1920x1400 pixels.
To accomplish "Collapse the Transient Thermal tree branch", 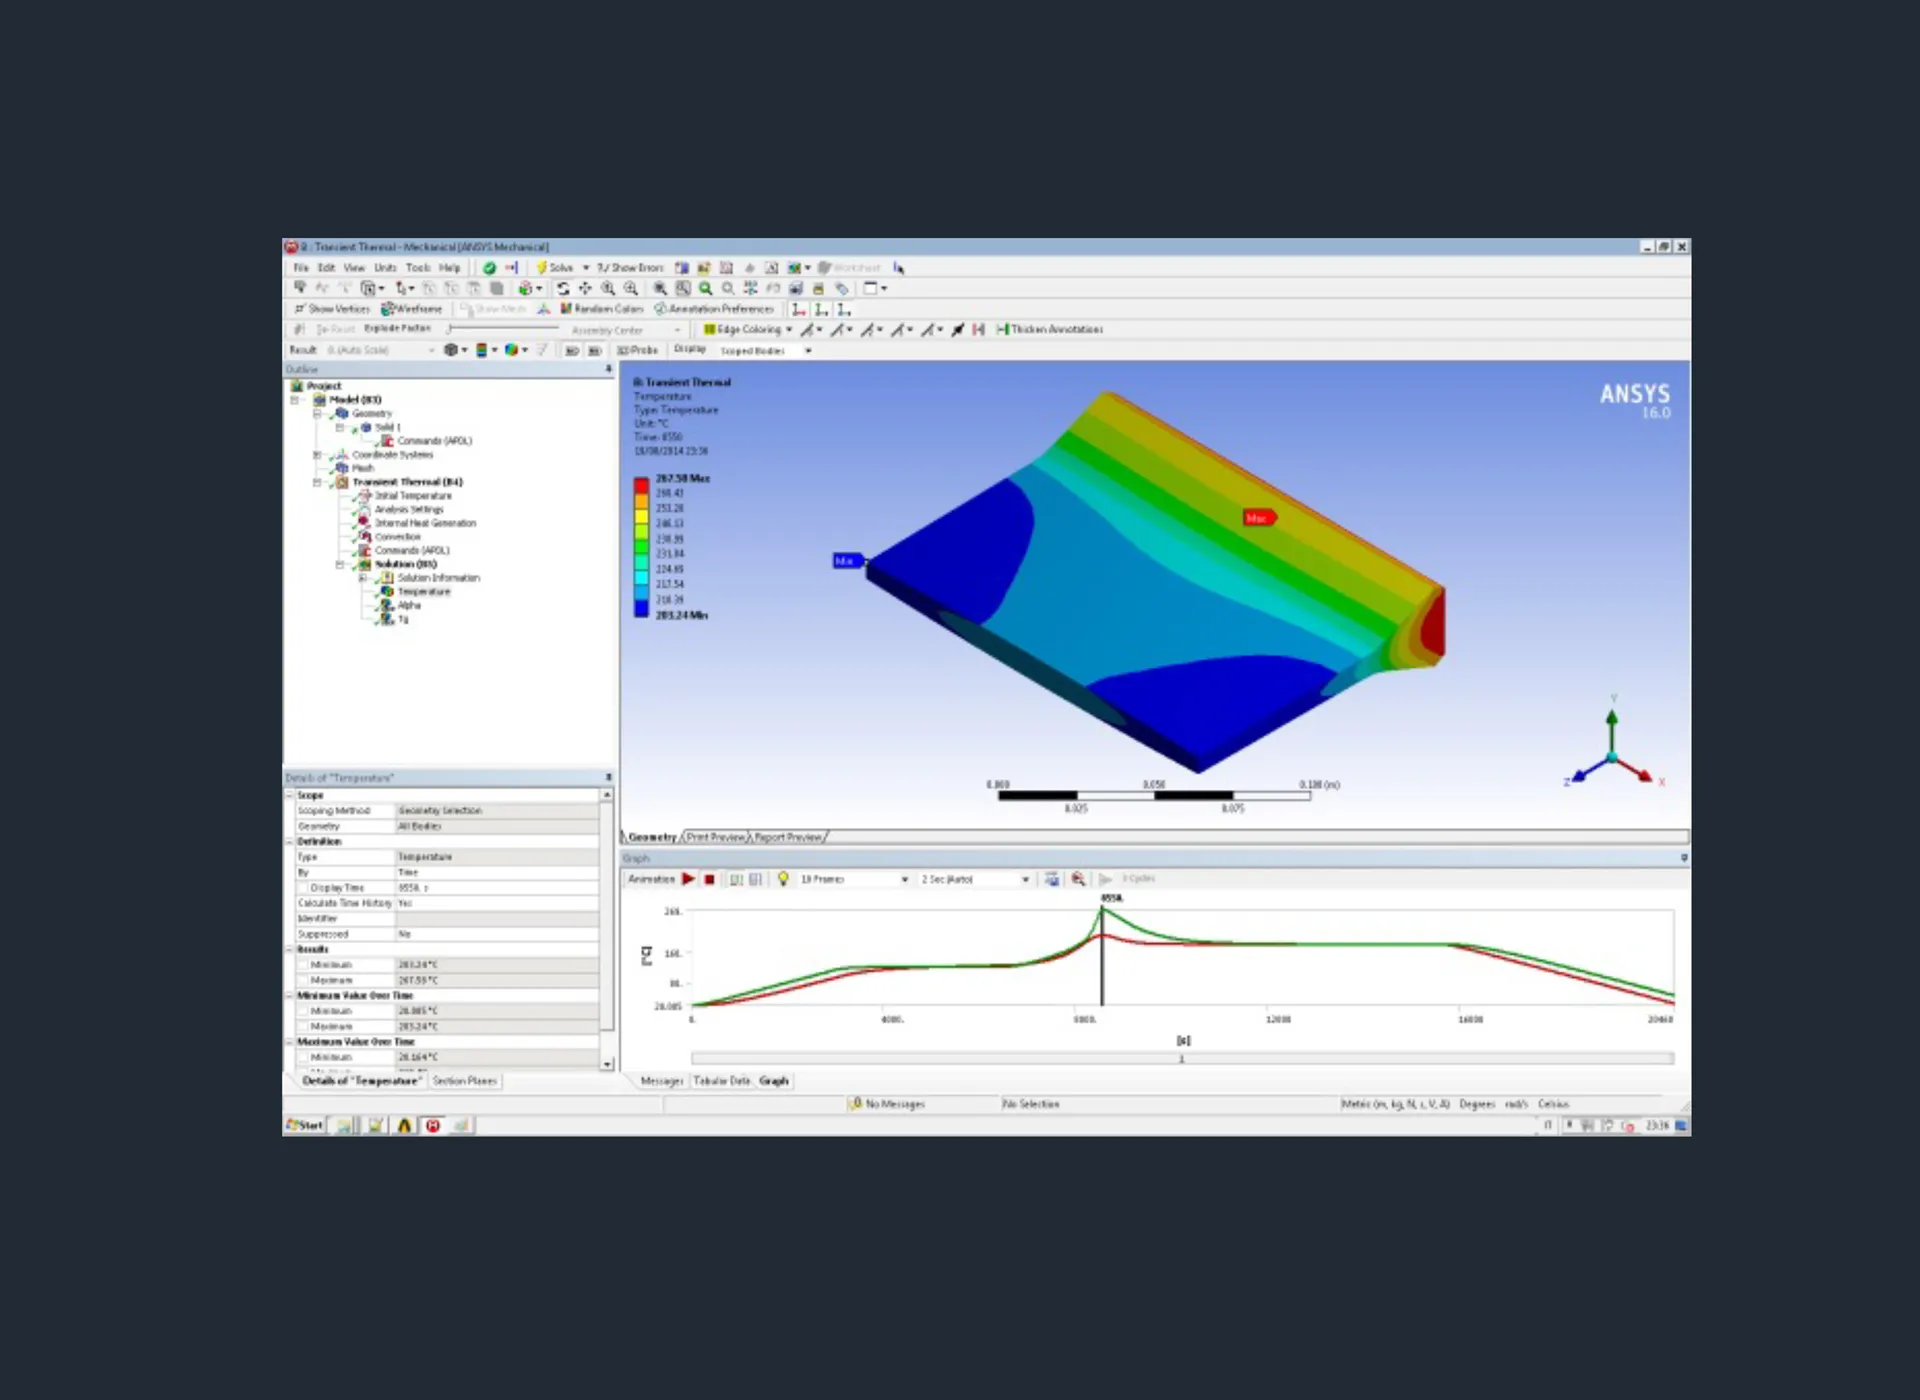I will (317, 482).
